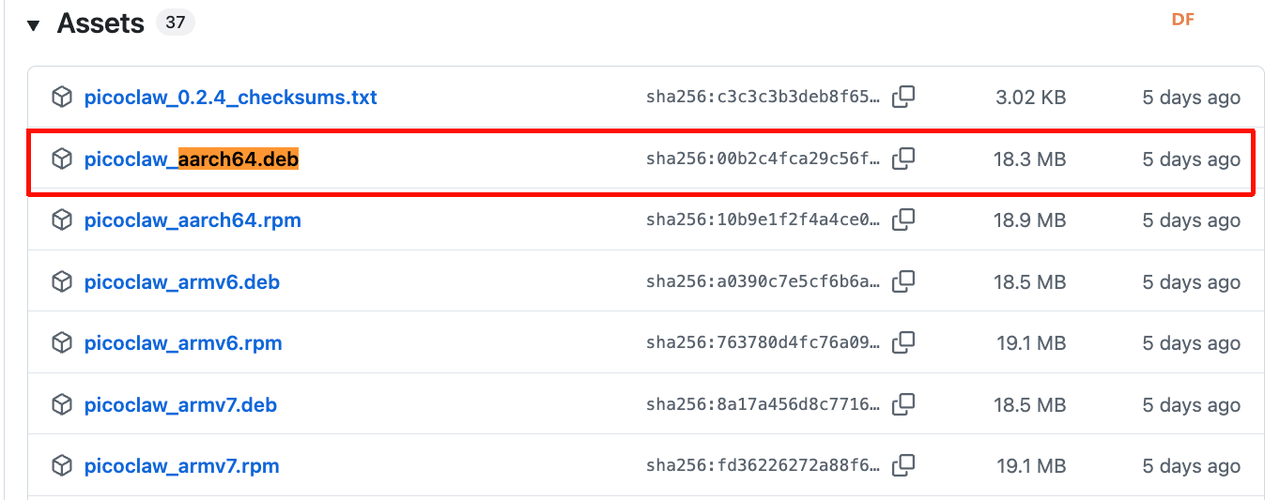Copy sha256 hash for picoclaw_armv6.rpm

tap(903, 343)
